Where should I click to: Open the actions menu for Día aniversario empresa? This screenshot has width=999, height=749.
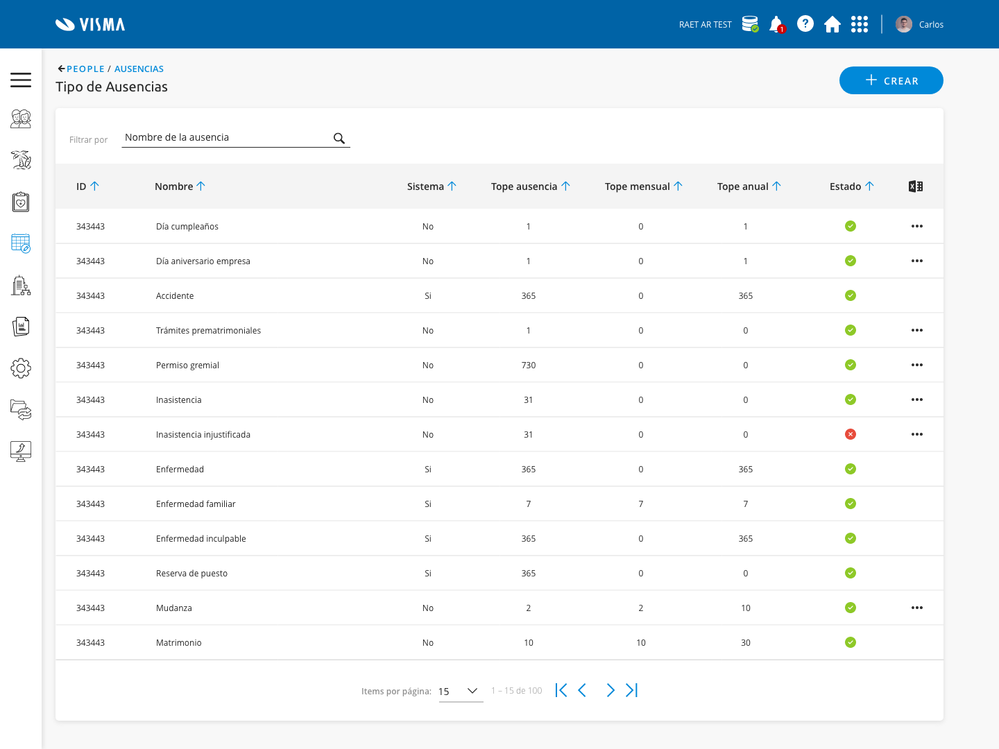click(x=917, y=261)
